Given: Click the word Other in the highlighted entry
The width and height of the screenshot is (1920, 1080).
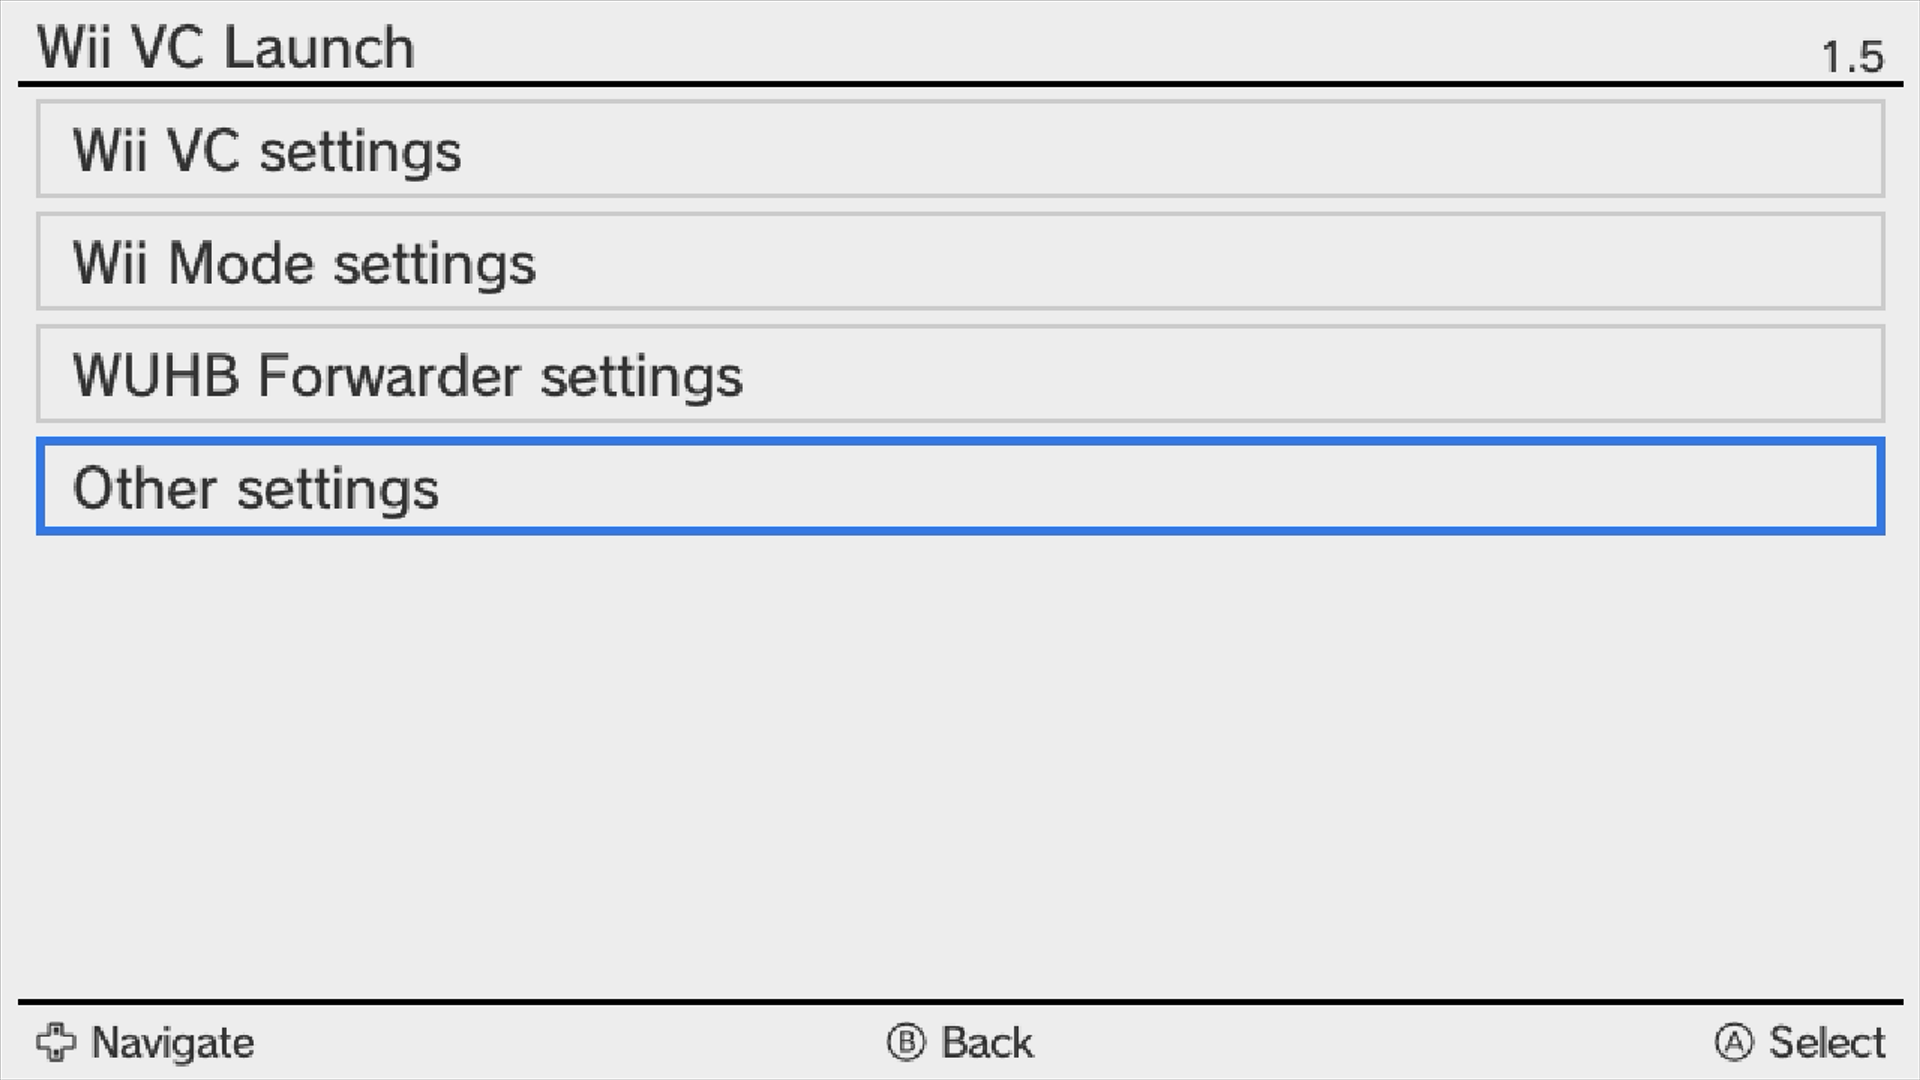Looking at the screenshot, I should tap(144, 489).
